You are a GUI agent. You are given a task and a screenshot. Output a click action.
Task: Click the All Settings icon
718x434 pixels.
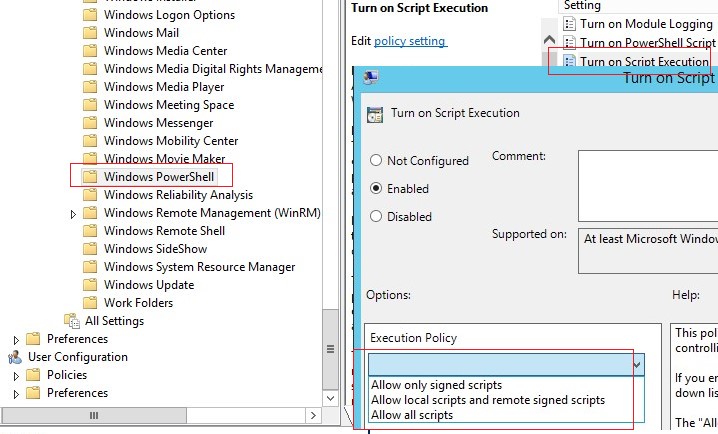pyautogui.click(x=71, y=321)
